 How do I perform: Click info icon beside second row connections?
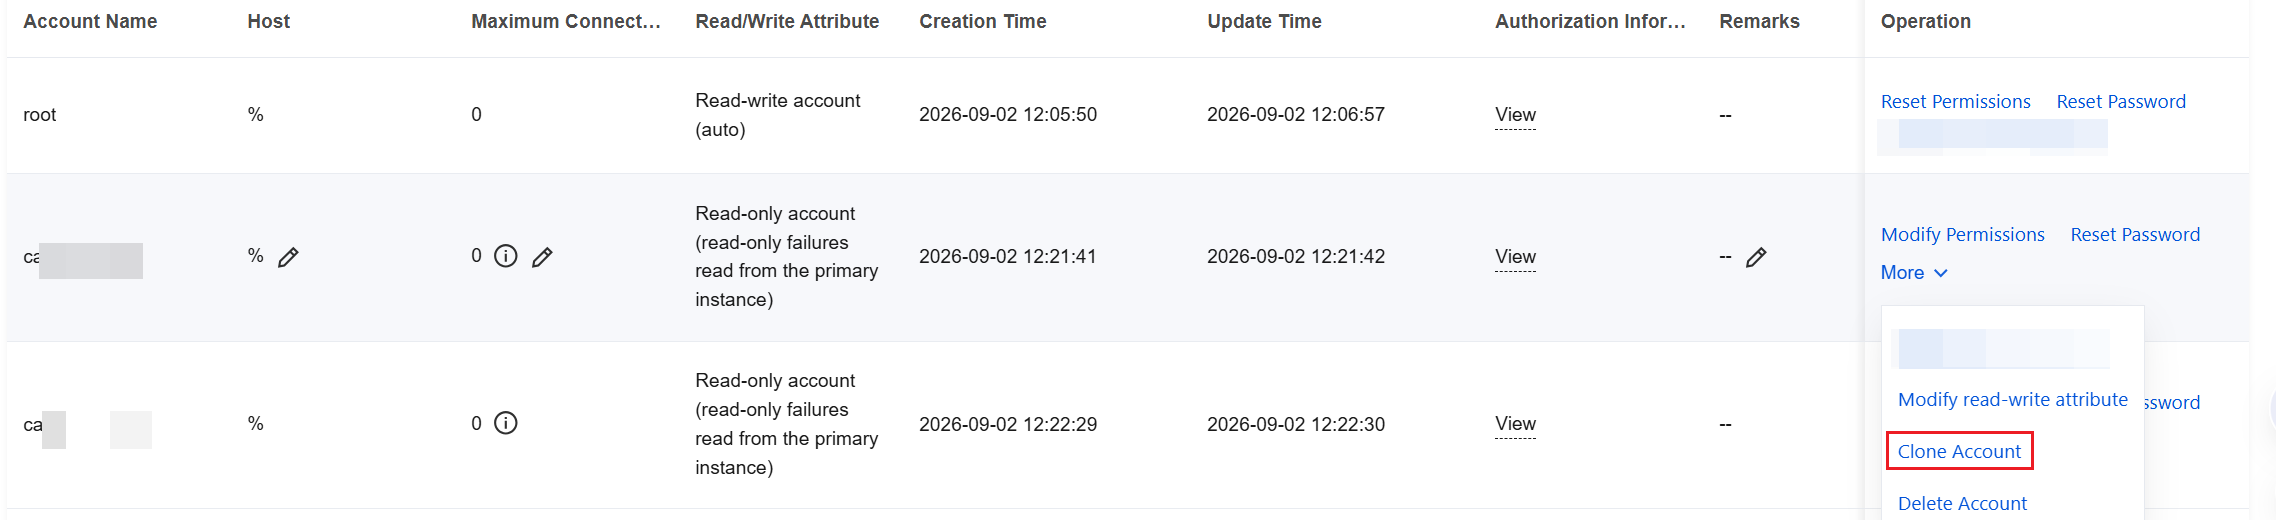click(506, 256)
